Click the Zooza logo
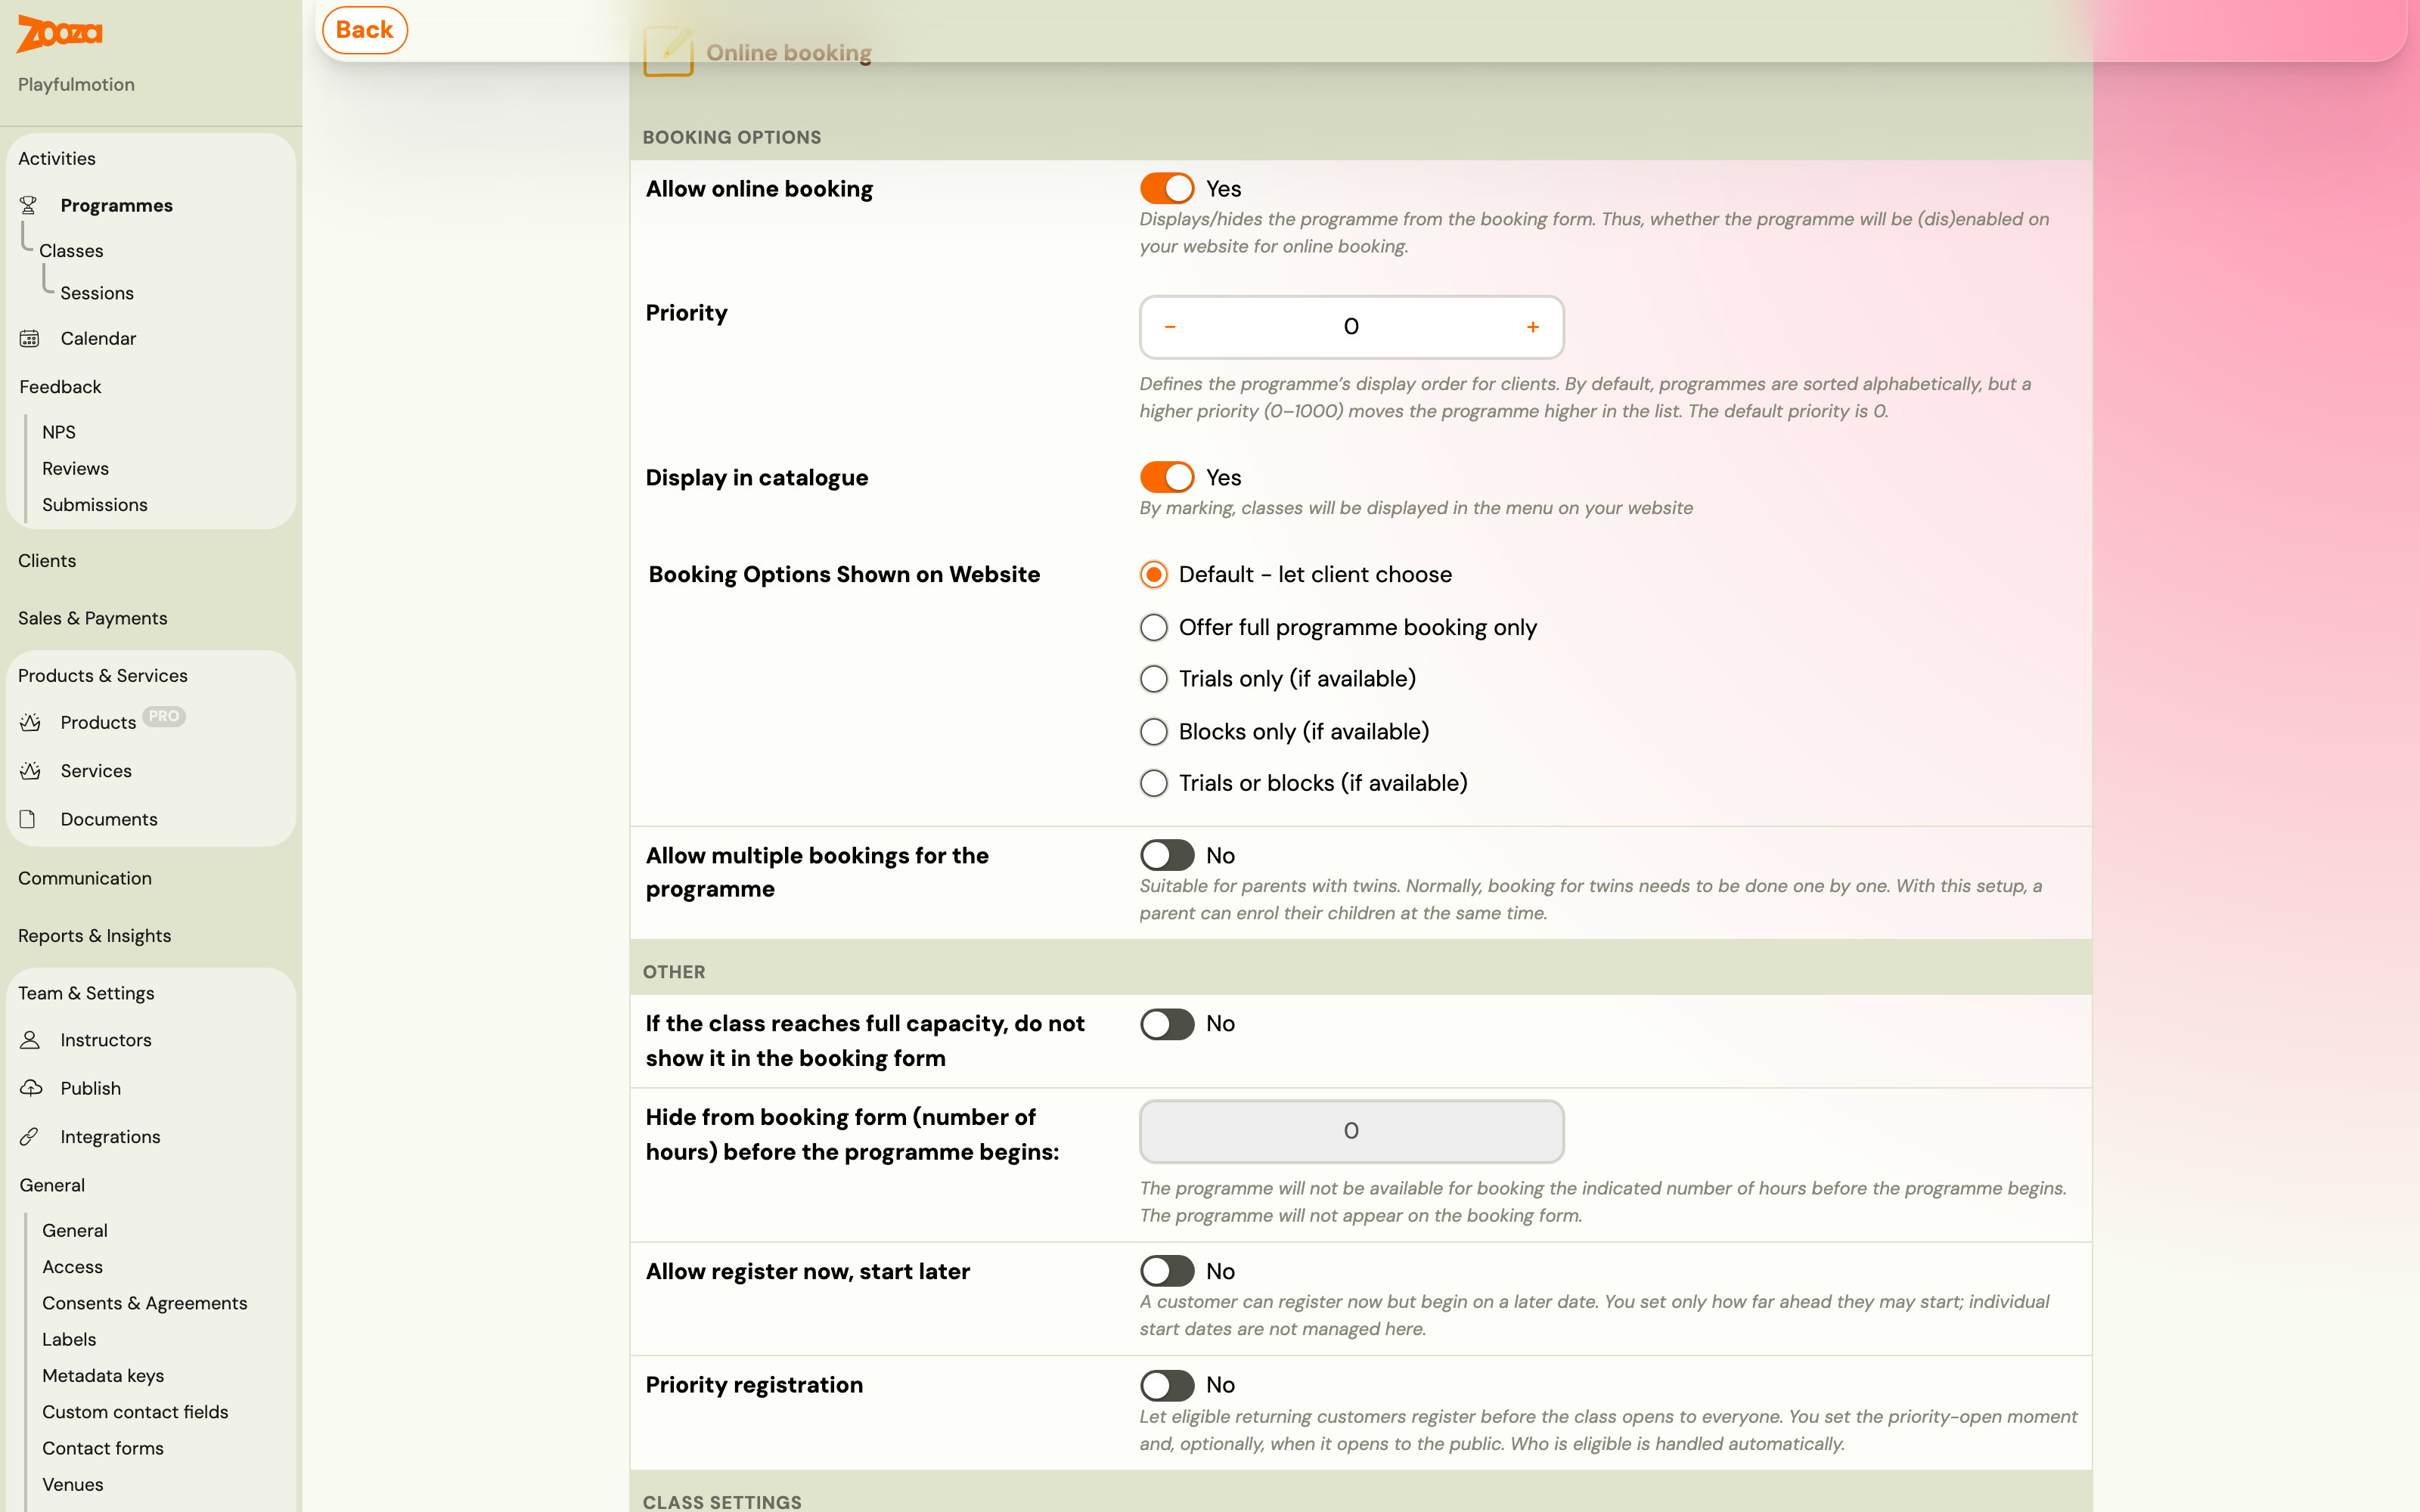This screenshot has height=1512, width=2420. pos(60,33)
